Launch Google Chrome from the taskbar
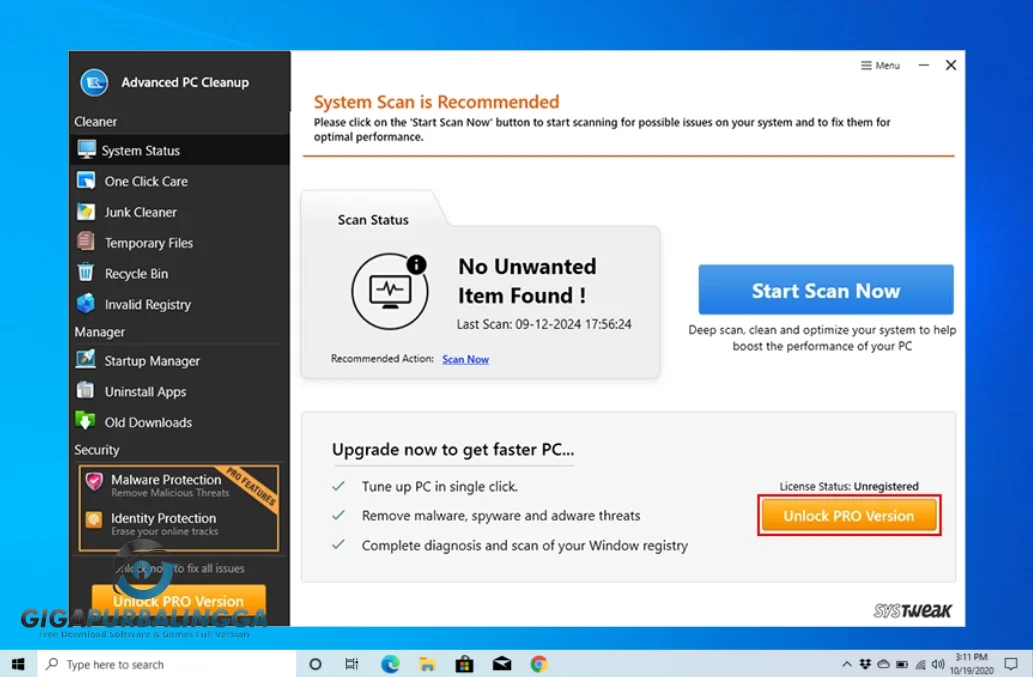Viewport: 1033px width, 677px height. click(539, 664)
